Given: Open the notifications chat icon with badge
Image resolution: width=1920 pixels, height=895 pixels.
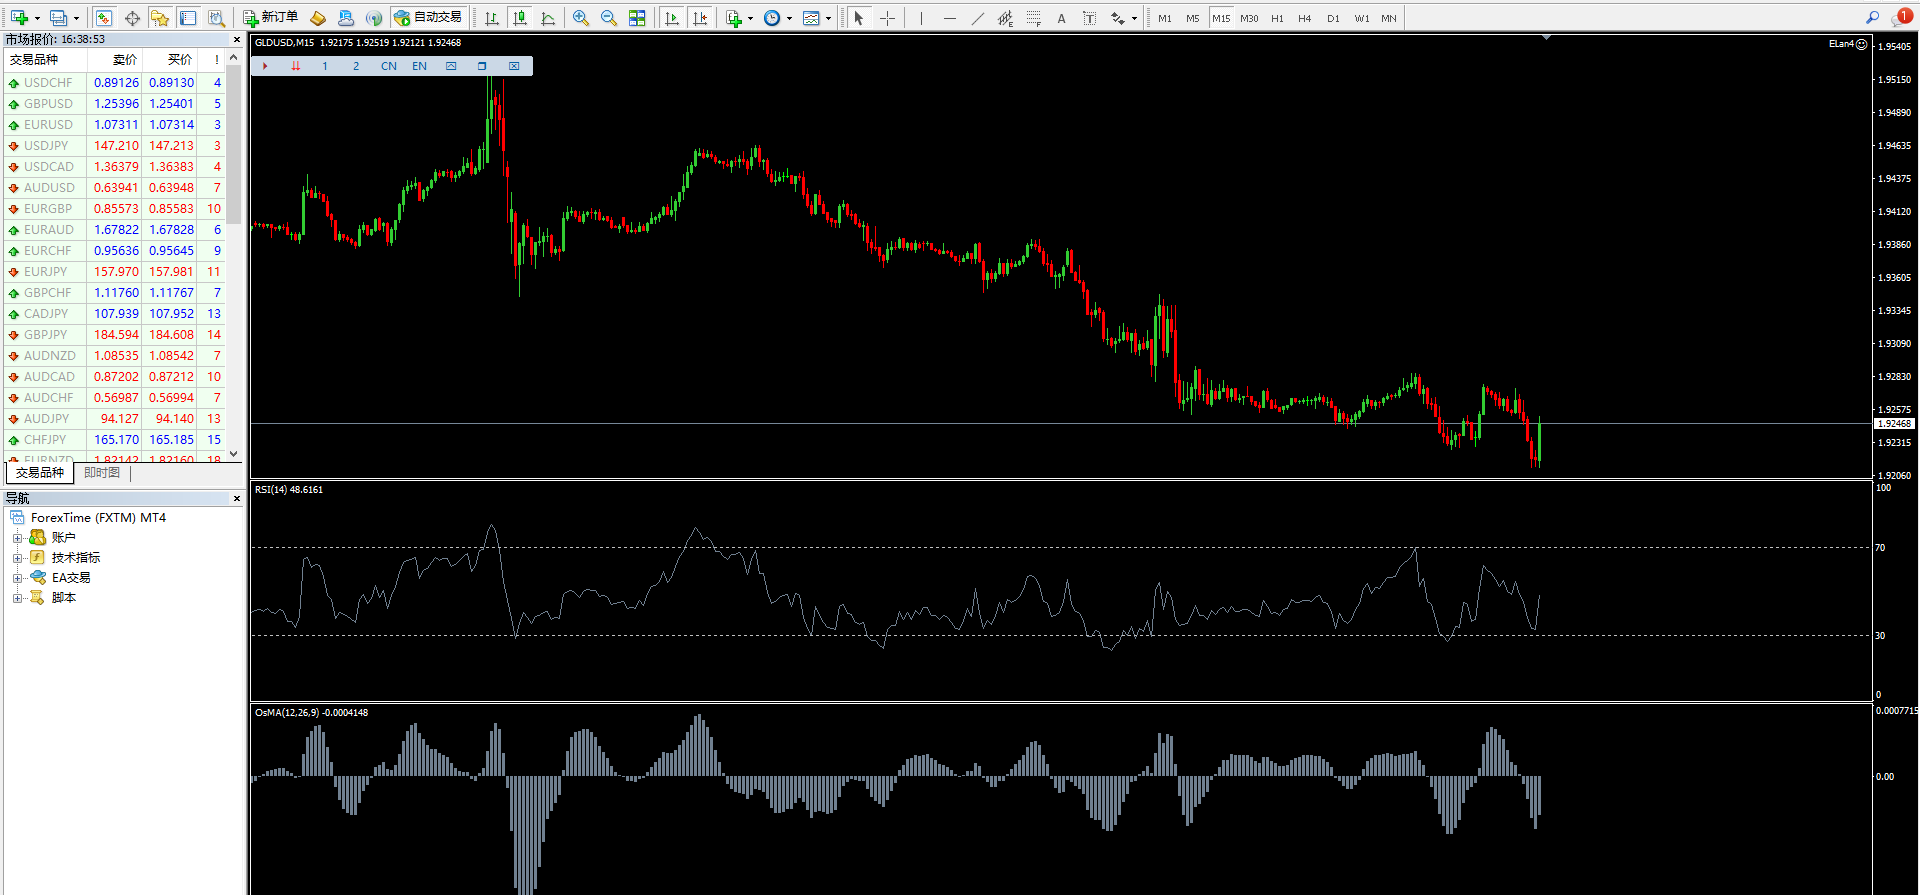Looking at the screenshot, I should 1902,17.
